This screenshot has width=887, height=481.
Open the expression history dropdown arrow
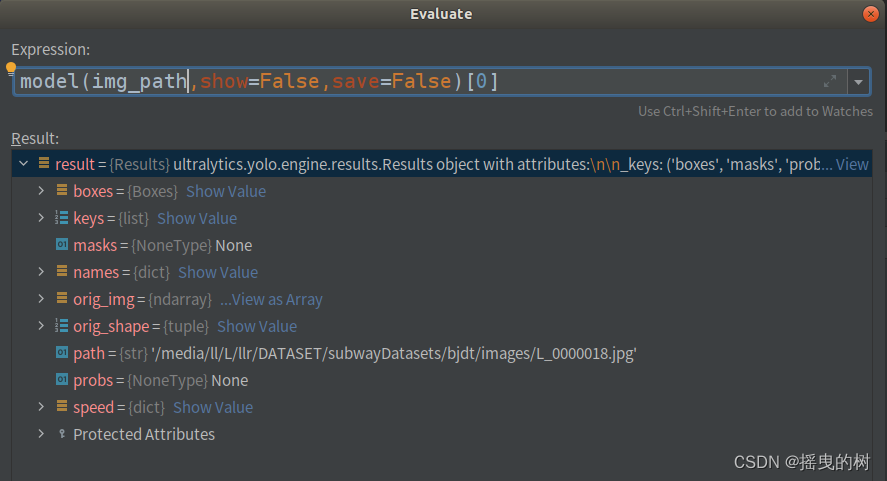pyautogui.click(x=858, y=82)
